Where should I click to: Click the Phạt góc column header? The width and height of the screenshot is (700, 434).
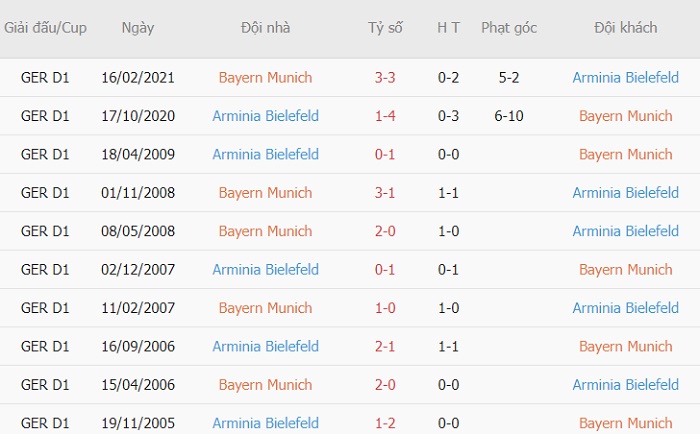pos(508,28)
